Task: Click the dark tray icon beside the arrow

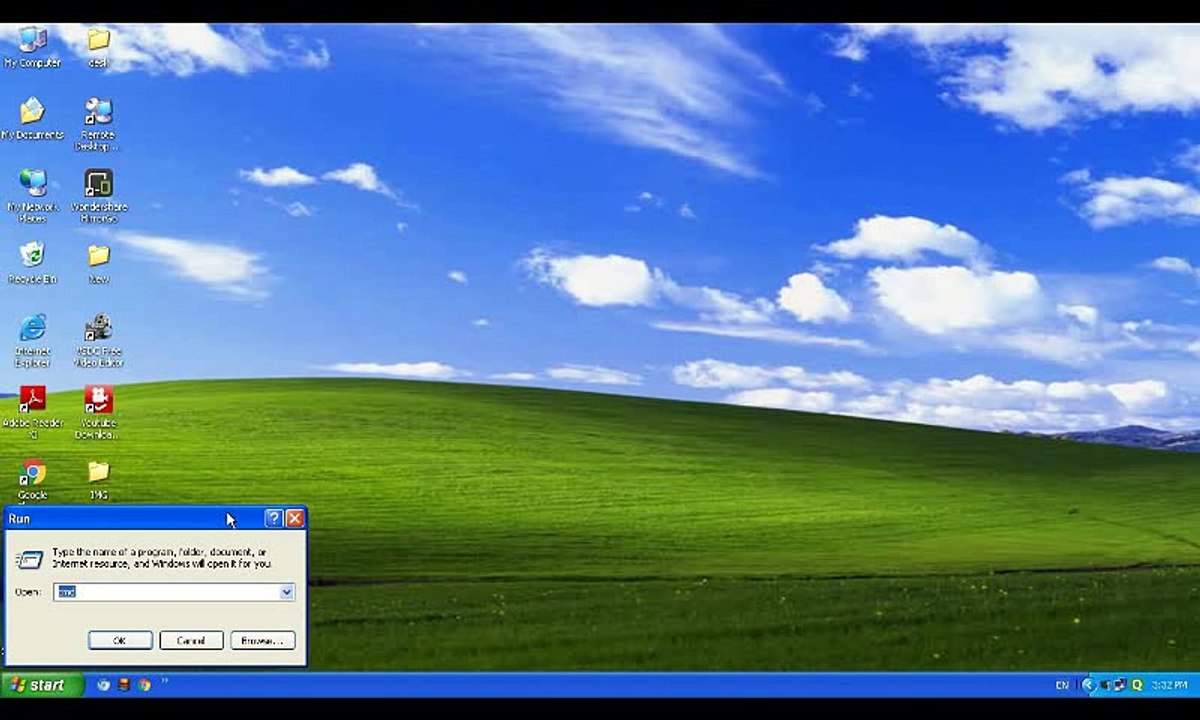Action: [x=1106, y=685]
